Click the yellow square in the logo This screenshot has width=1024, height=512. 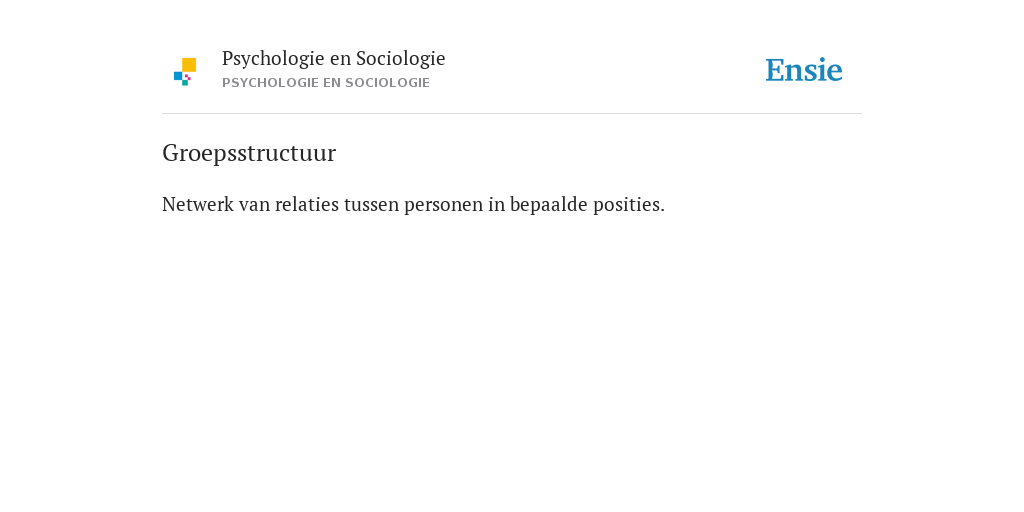click(189, 65)
